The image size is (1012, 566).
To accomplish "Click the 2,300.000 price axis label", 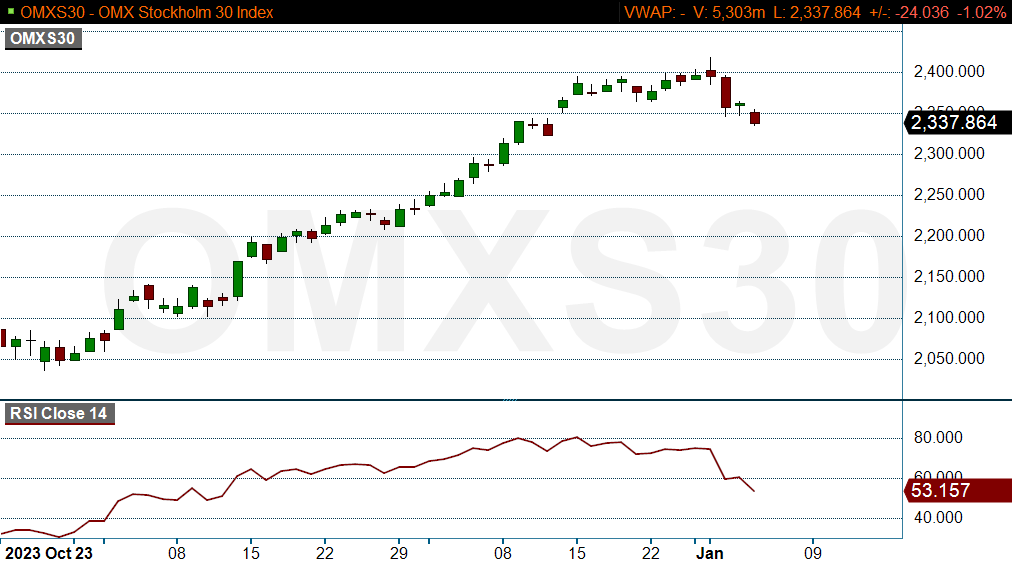I will click(949, 154).
